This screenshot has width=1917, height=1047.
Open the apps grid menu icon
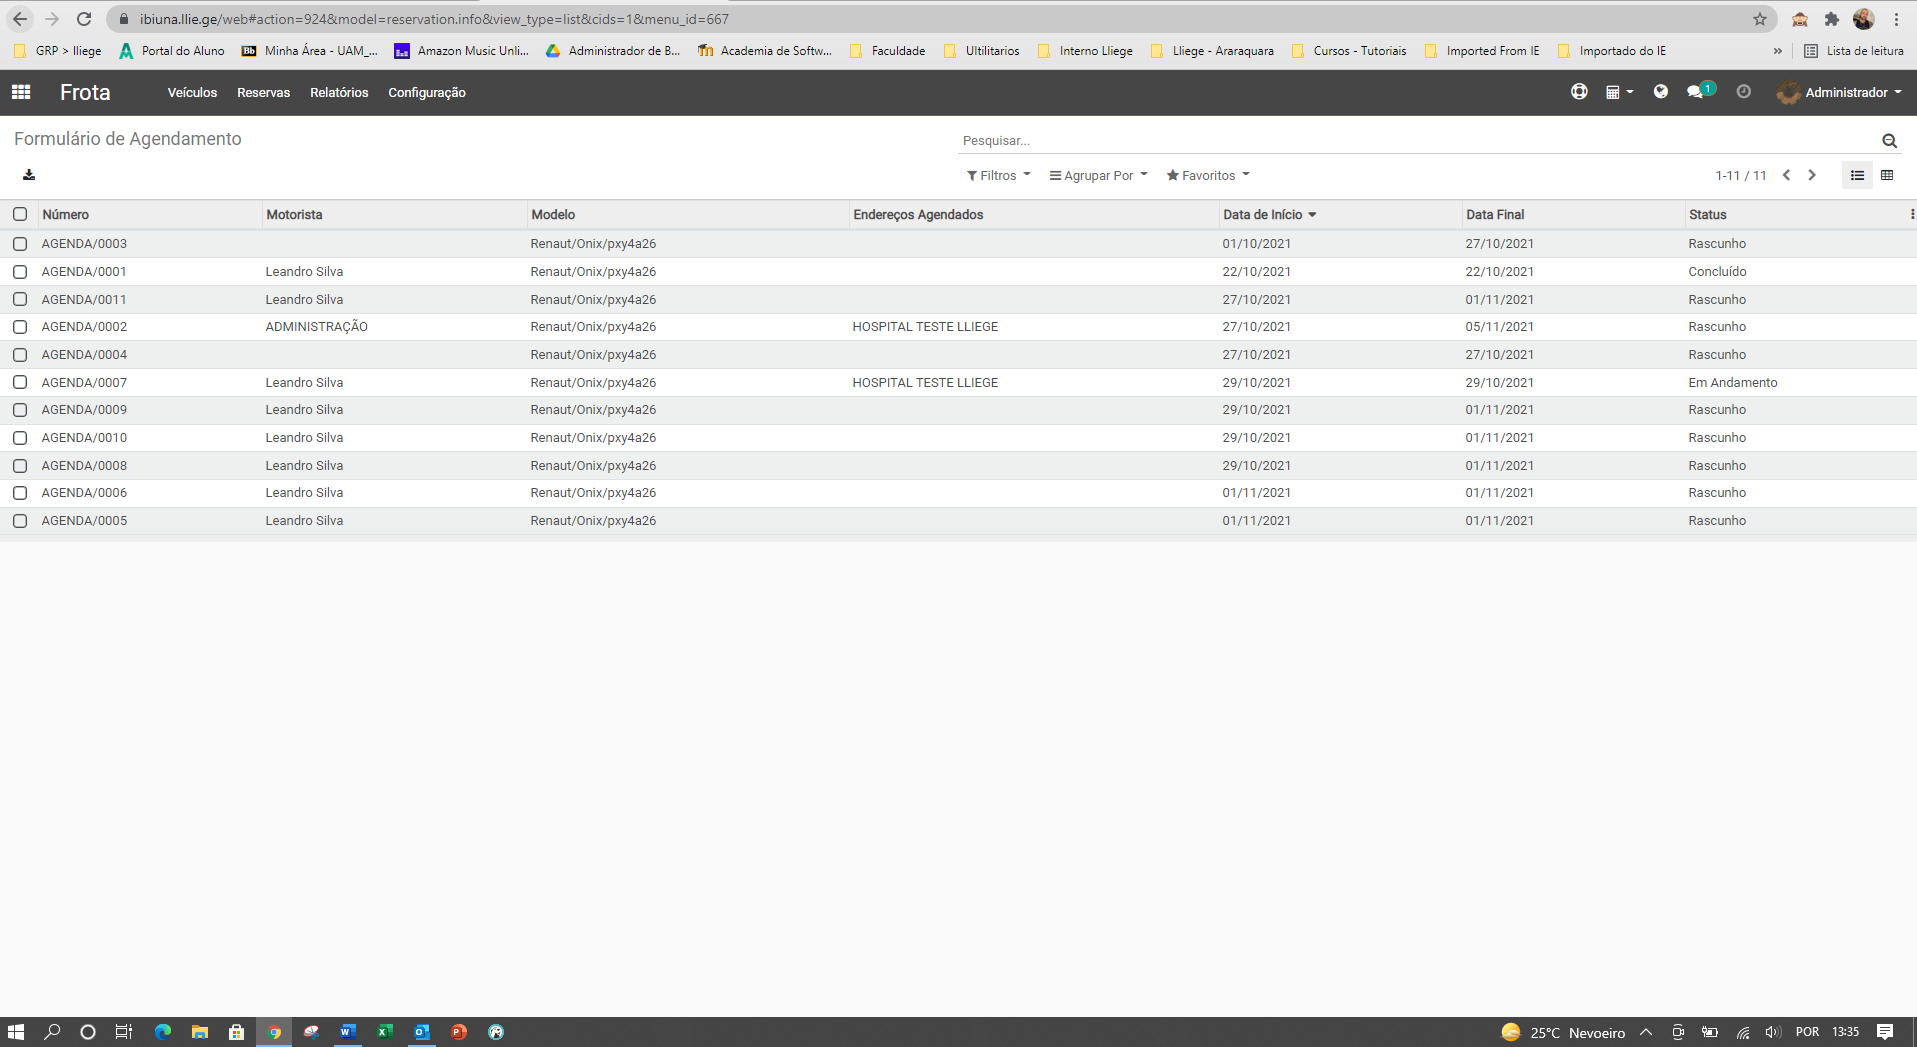tap(21, 92)
